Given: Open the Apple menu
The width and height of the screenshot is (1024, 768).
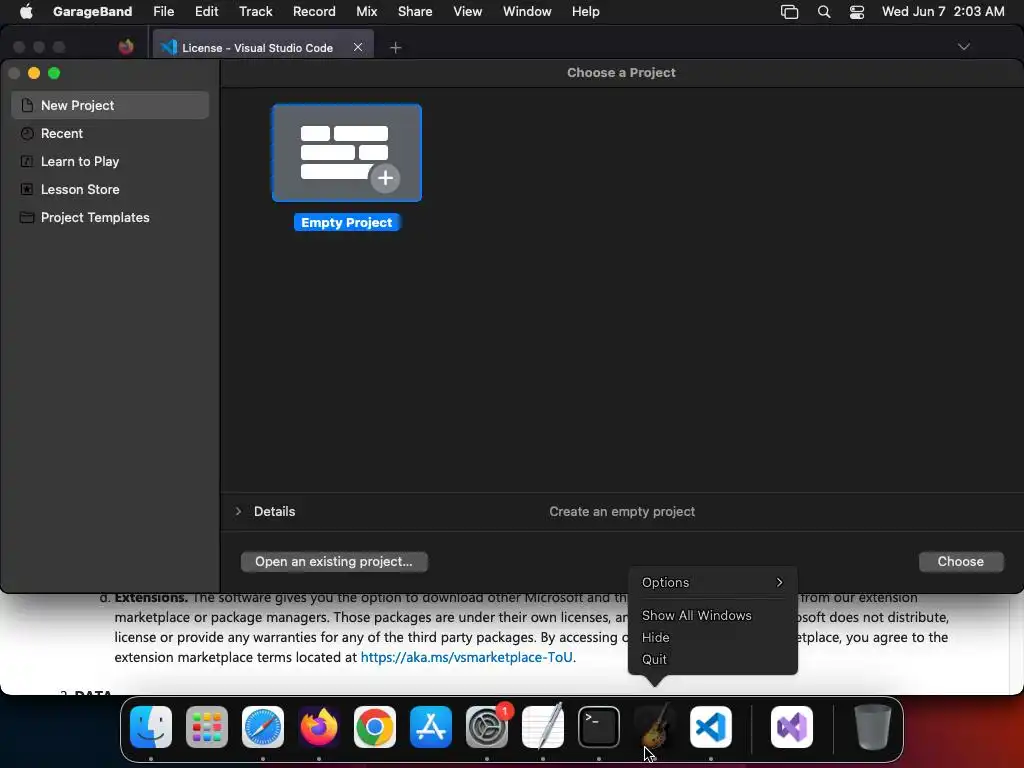Looking at the screenshot, I should (26, 12).
